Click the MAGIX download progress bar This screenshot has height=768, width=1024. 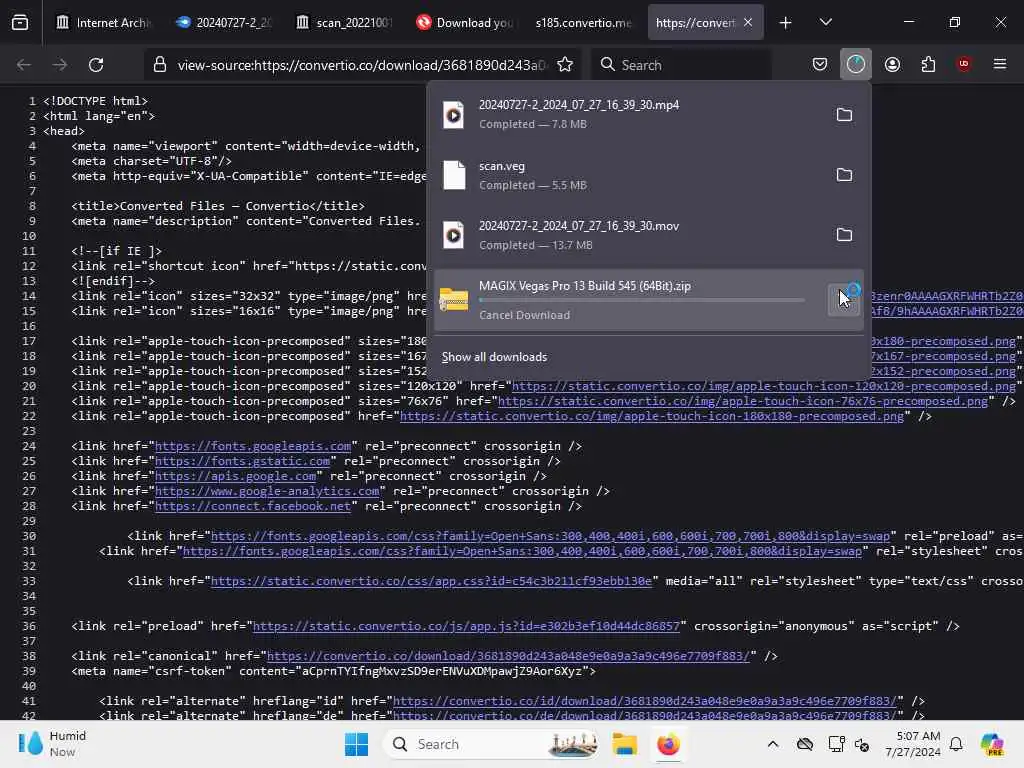(642, 300)
